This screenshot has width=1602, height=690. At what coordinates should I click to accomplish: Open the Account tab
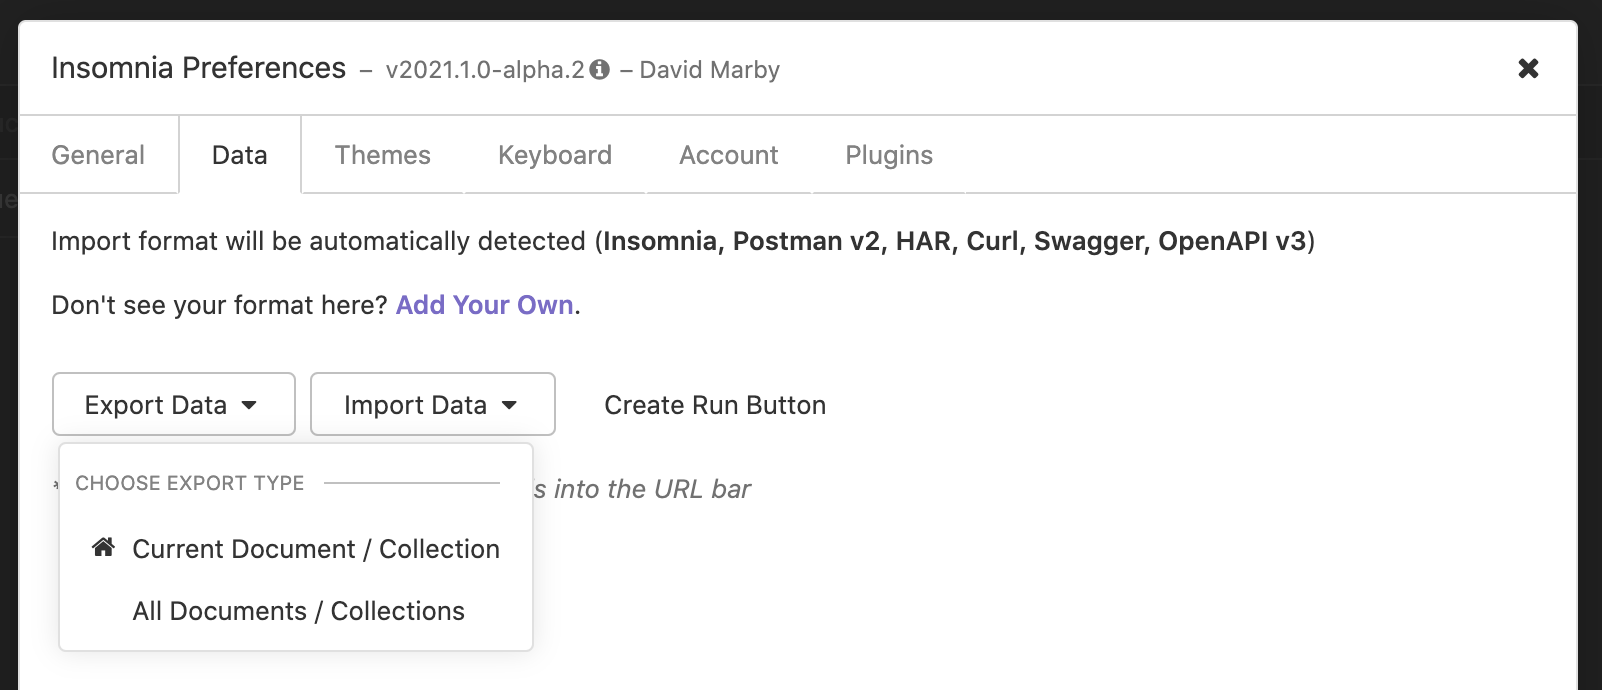(728, 155)
